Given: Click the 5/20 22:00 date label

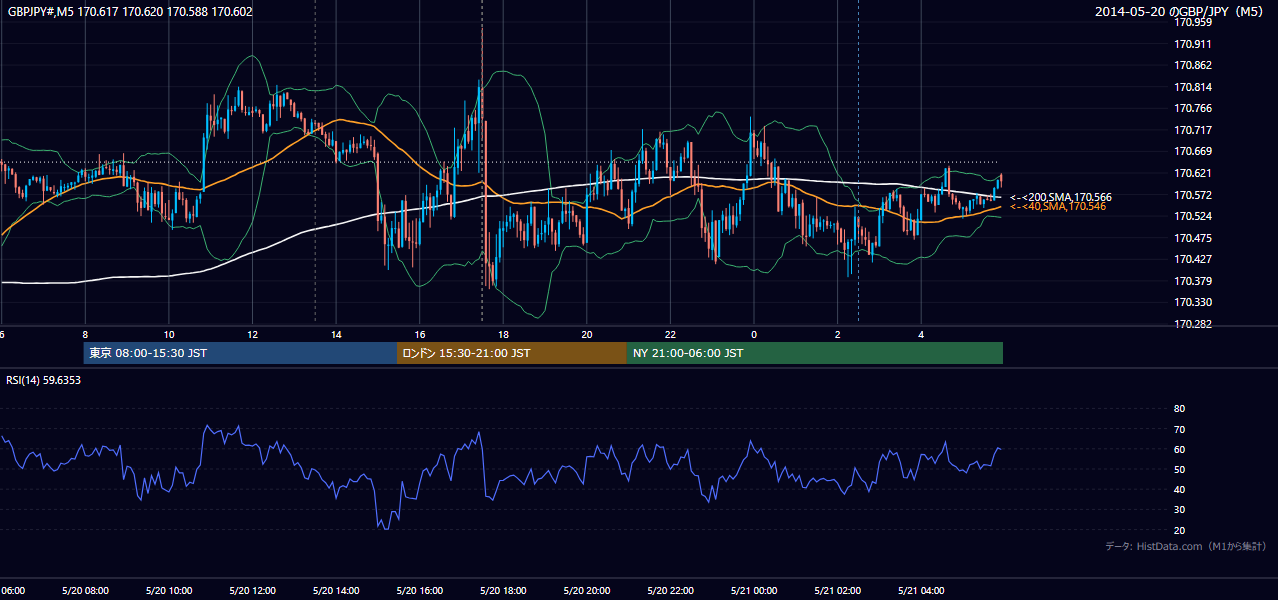Looking at the screenshot, I should pyautogui.click(x=670, y=591).
